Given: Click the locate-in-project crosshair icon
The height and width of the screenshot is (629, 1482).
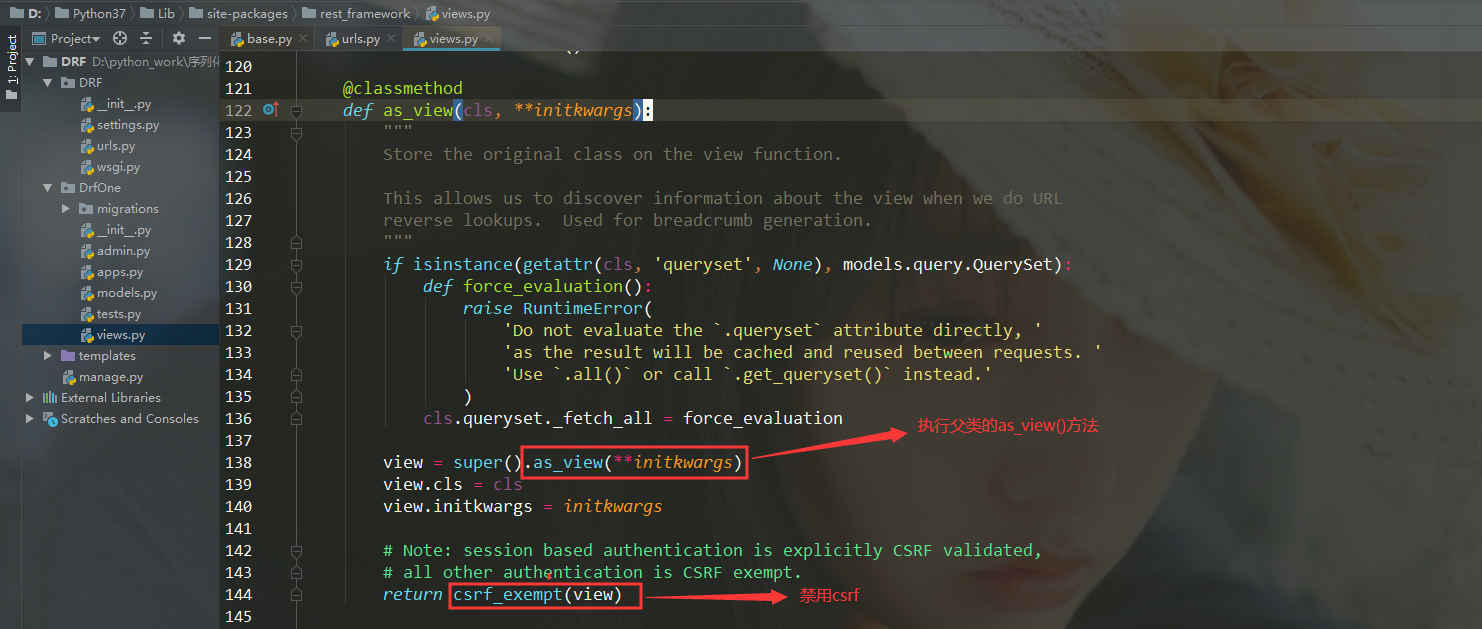Looking at the screenshot, I should pyautogui.click(x=120, y=38).
